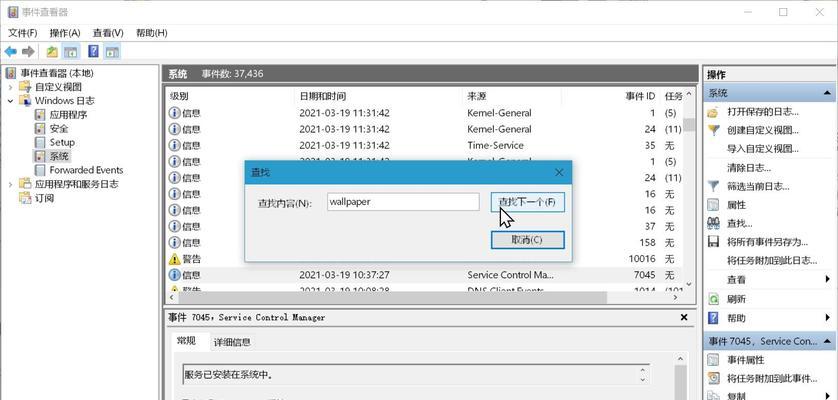Click the floppy disk icon beside 将所有事件另存为
Screen dimensions: 838x400
(x=713, y=242)
